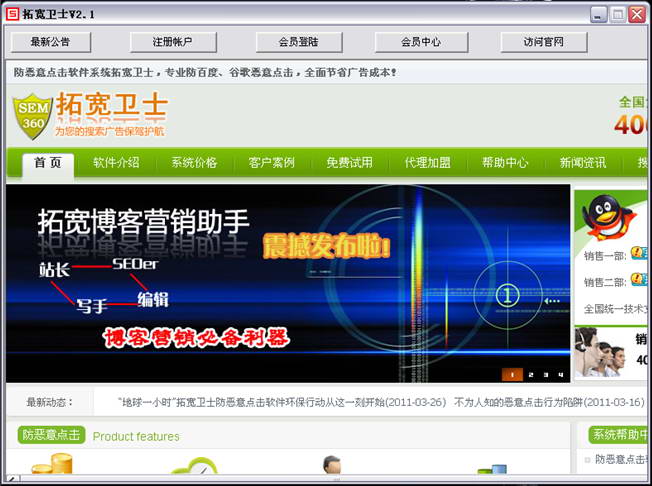Switch banner to slide 1
The width and height of the screenshot is (652, 486).
click(512, 375)
